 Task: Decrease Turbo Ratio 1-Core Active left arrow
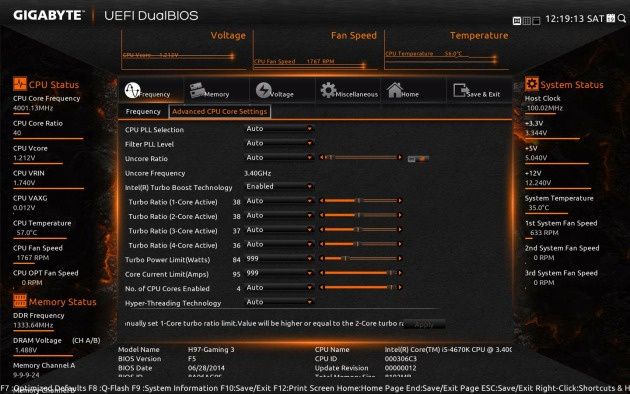click(x=322, y=200)
